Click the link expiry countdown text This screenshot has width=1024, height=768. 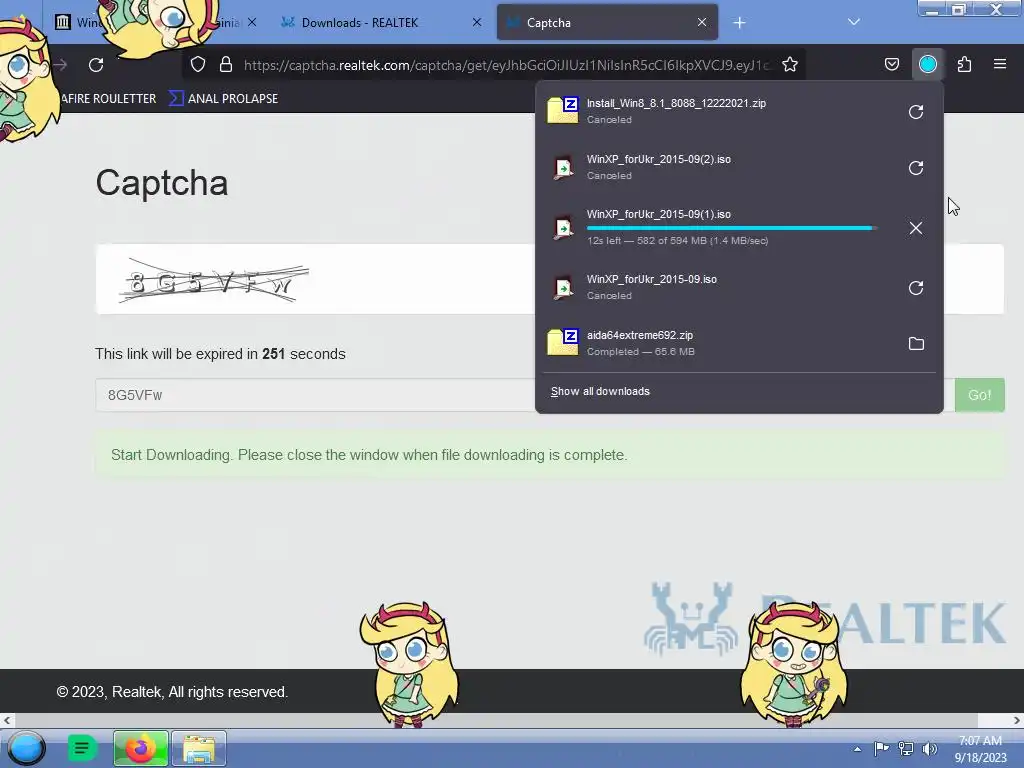(x=220, y=354)
